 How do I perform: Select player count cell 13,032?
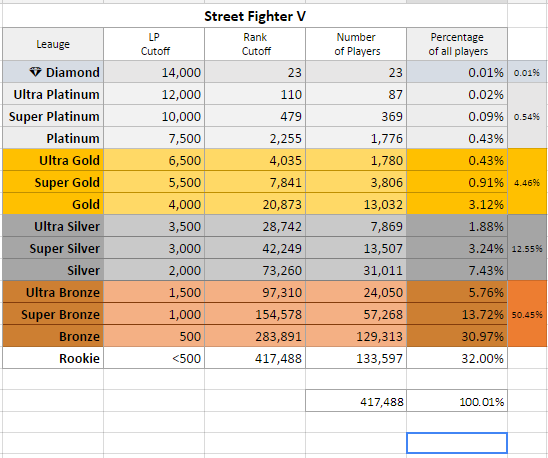pyautogui.click(x=356, y=204)
